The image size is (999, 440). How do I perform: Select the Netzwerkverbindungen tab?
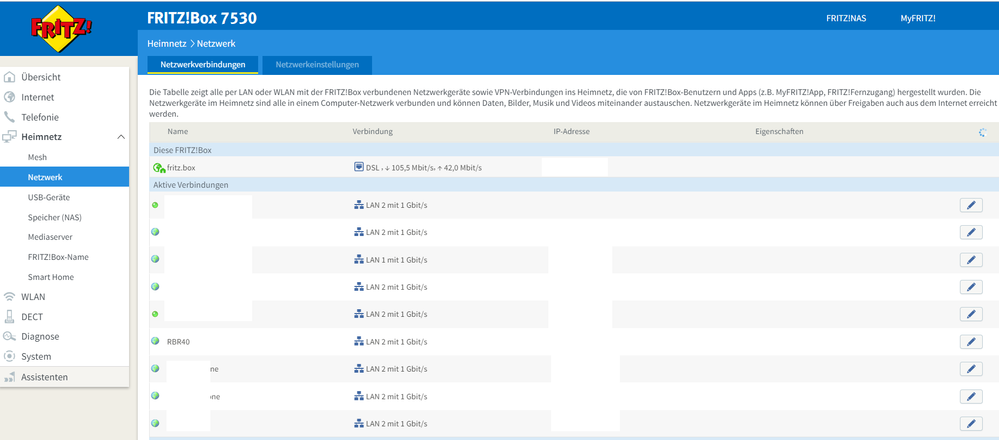click(x=203, y=64)
